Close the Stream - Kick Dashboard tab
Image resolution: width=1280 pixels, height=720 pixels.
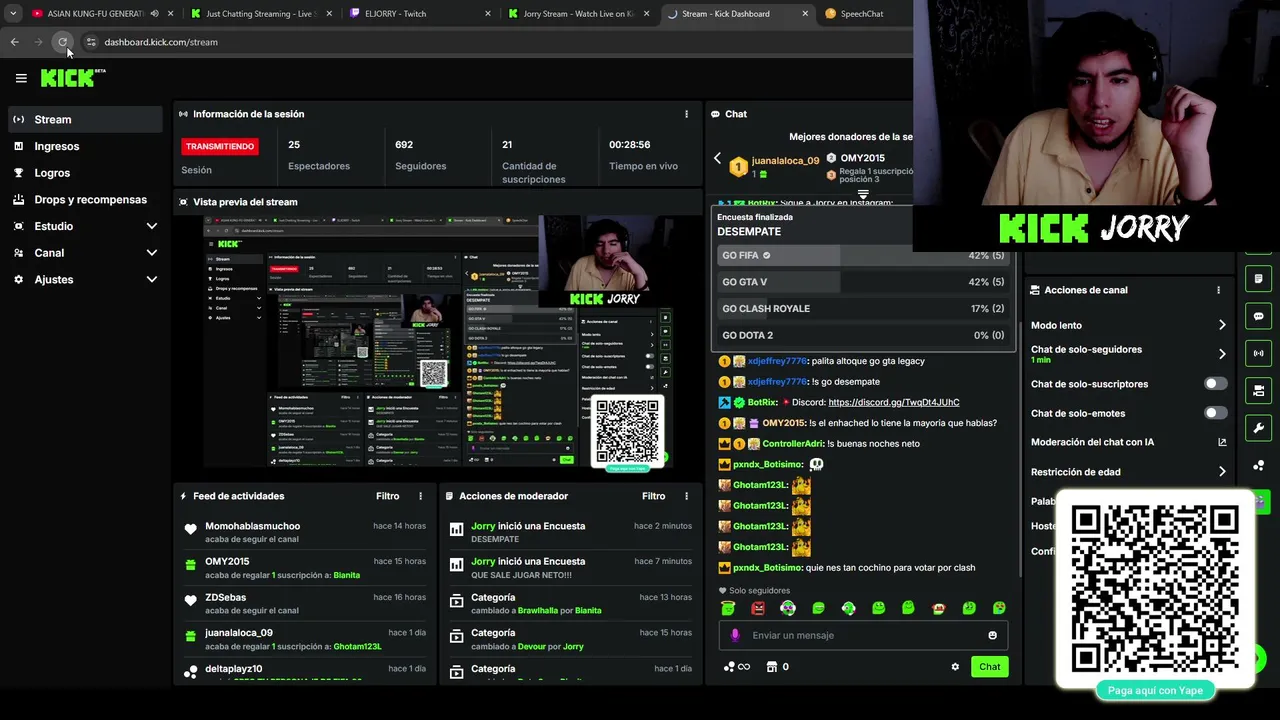click(805, 14)
